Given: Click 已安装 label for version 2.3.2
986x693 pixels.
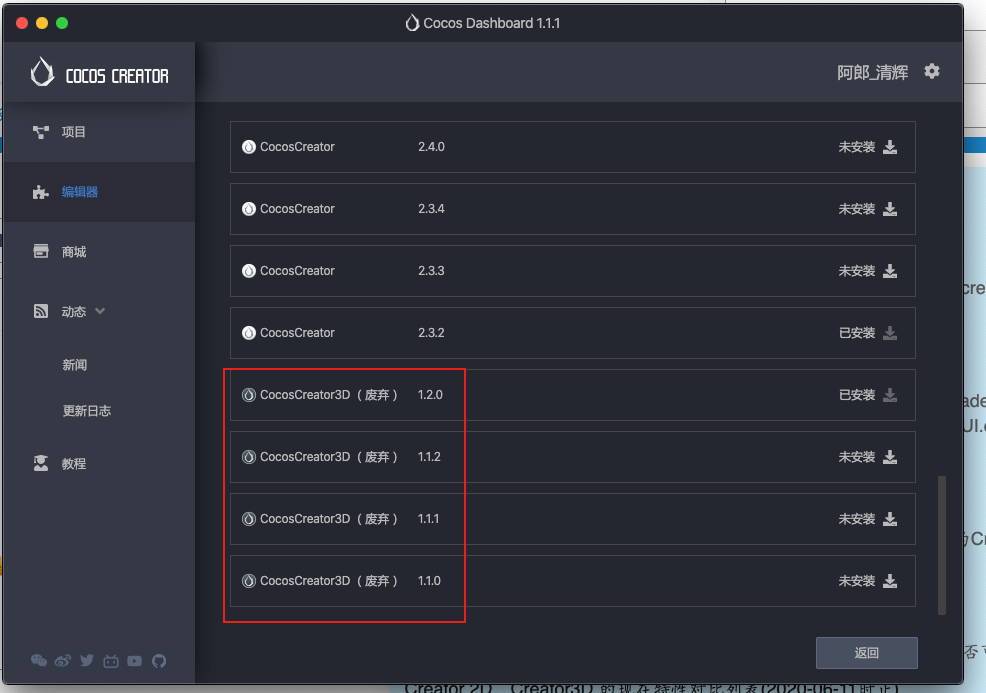Looking at the screenshot, I should [x=856, y=333].
